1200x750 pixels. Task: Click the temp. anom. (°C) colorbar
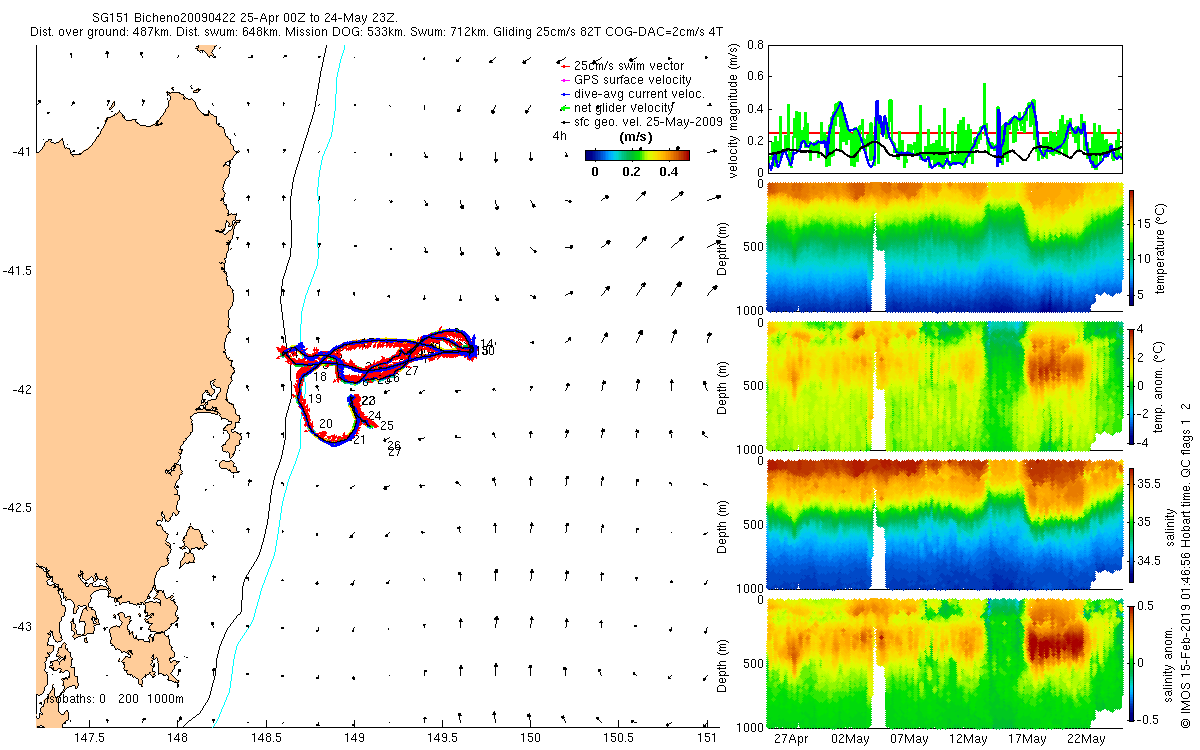tap(1132, 385)
